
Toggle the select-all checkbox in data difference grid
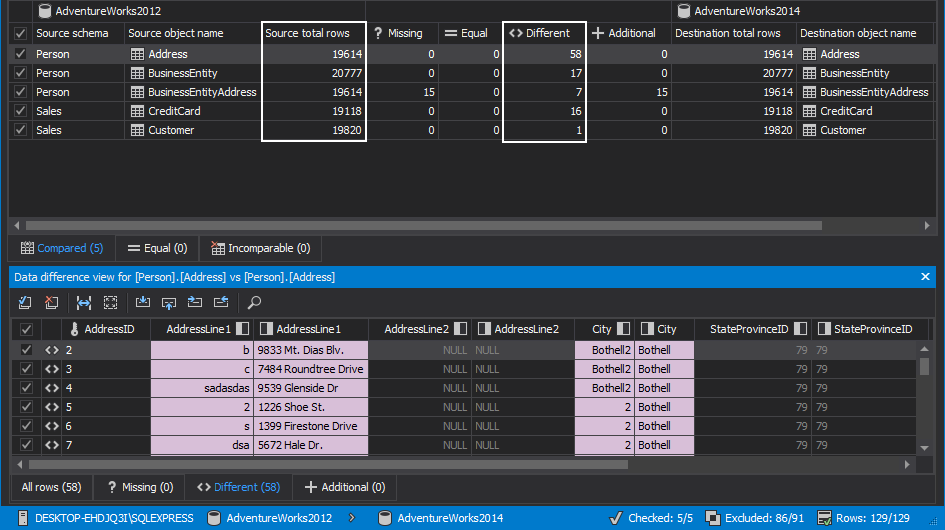point(26,330)
